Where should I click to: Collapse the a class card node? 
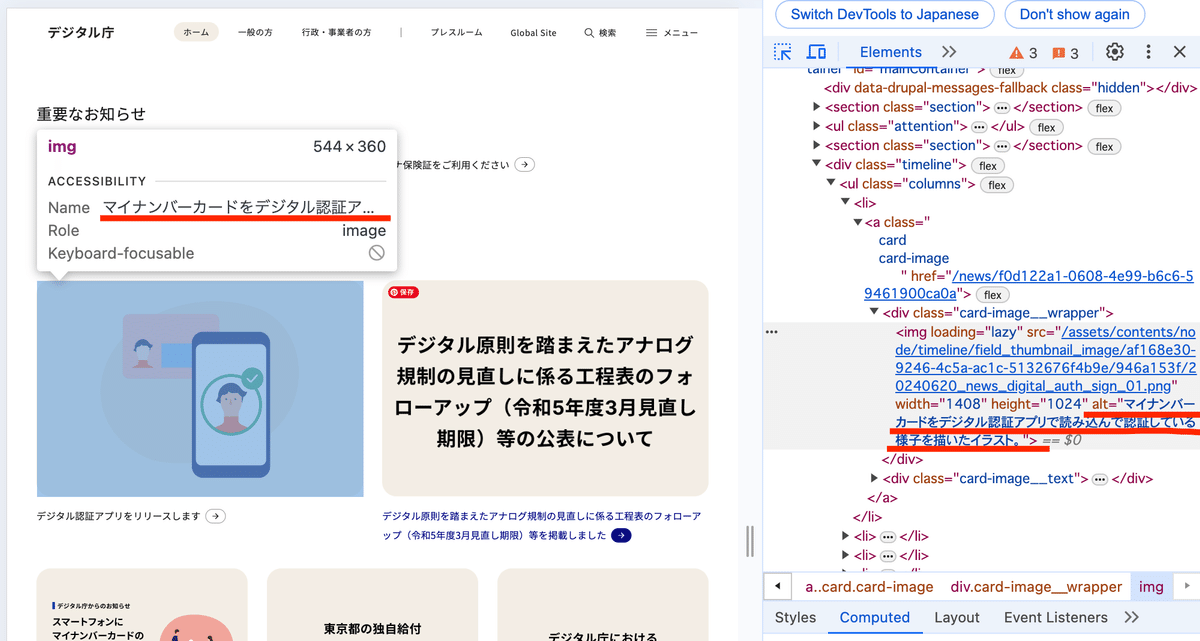coord(858,222)
